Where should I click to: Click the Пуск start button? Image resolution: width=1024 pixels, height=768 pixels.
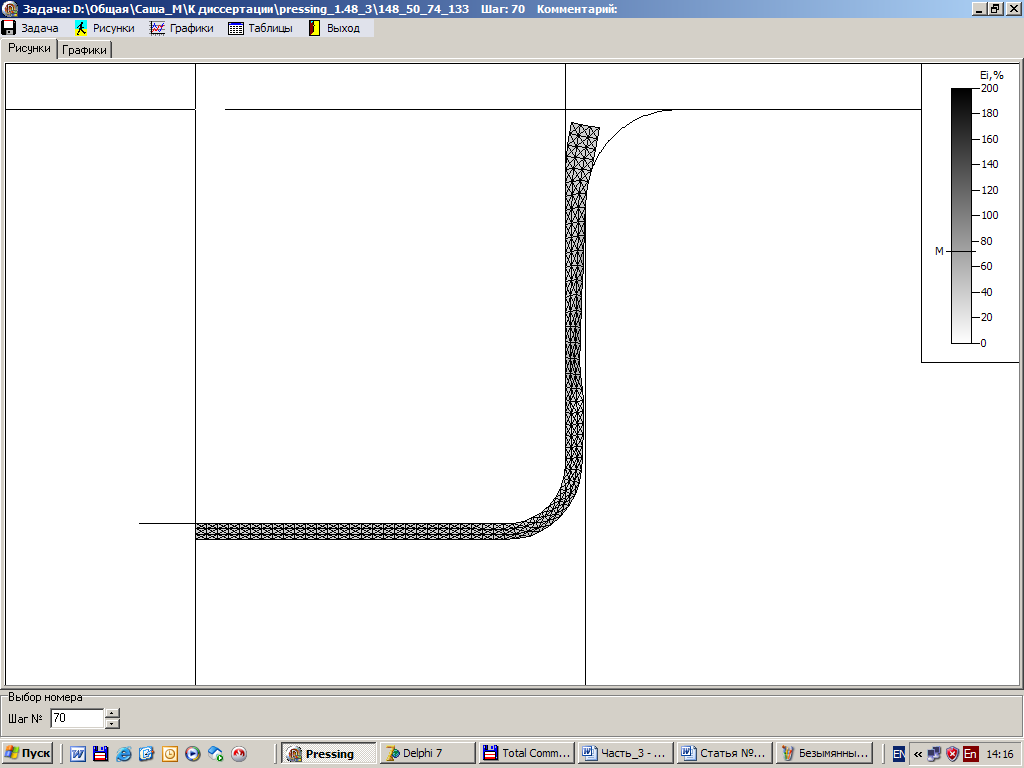coord(28,754)
